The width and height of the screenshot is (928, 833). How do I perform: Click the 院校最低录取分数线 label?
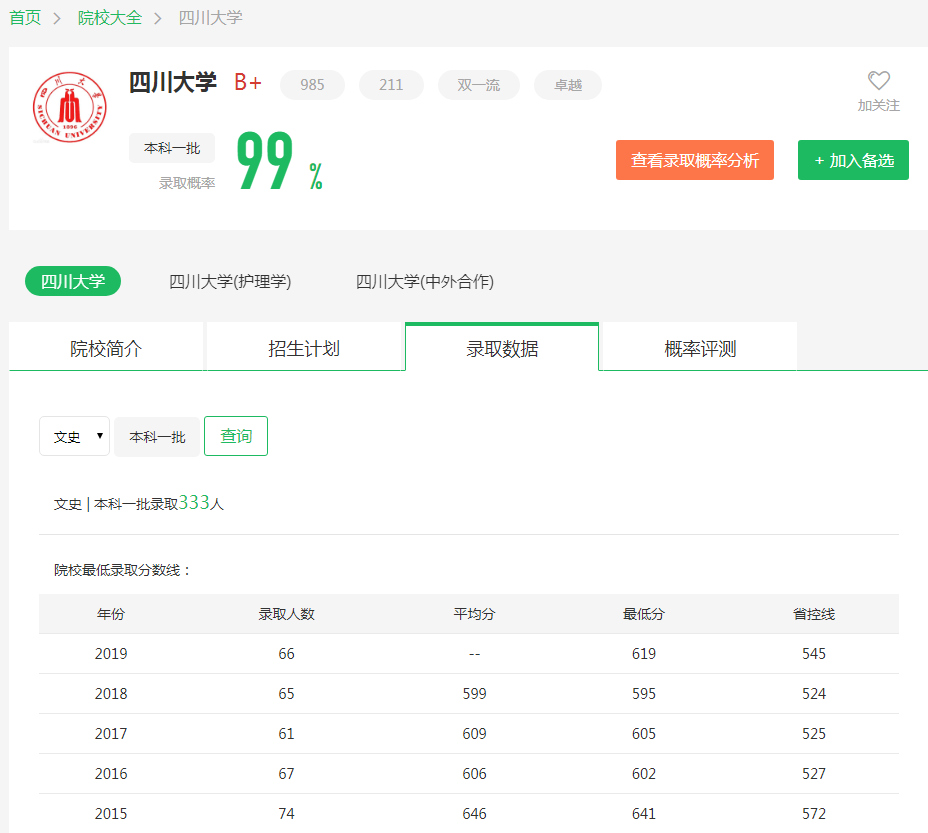click(x=121, y=570)
